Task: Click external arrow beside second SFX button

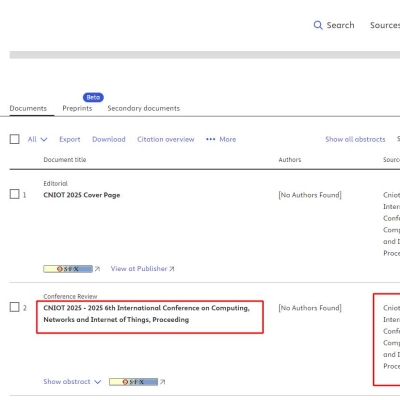Action: (x=162, y=382)
